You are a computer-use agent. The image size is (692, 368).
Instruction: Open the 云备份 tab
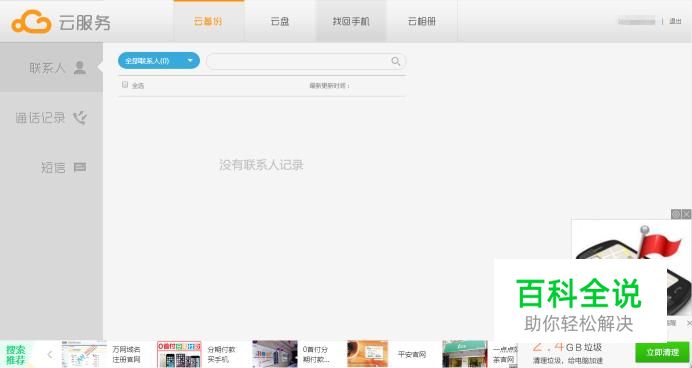pos(208,21)
